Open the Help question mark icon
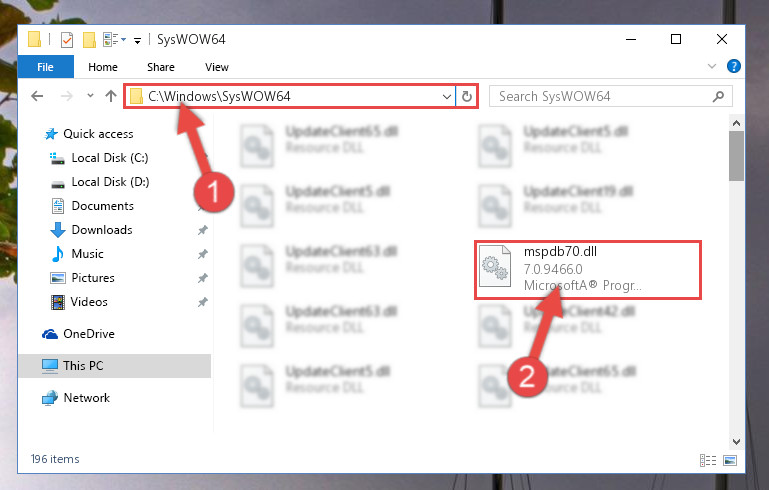 point(734,66)
